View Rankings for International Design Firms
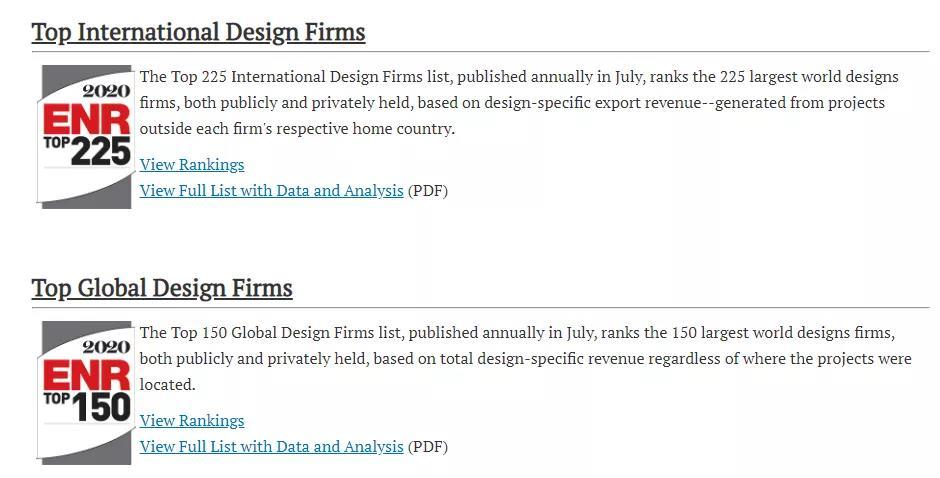Image resolution: width=940 pixels, height=478 pixels. (192, 164)
